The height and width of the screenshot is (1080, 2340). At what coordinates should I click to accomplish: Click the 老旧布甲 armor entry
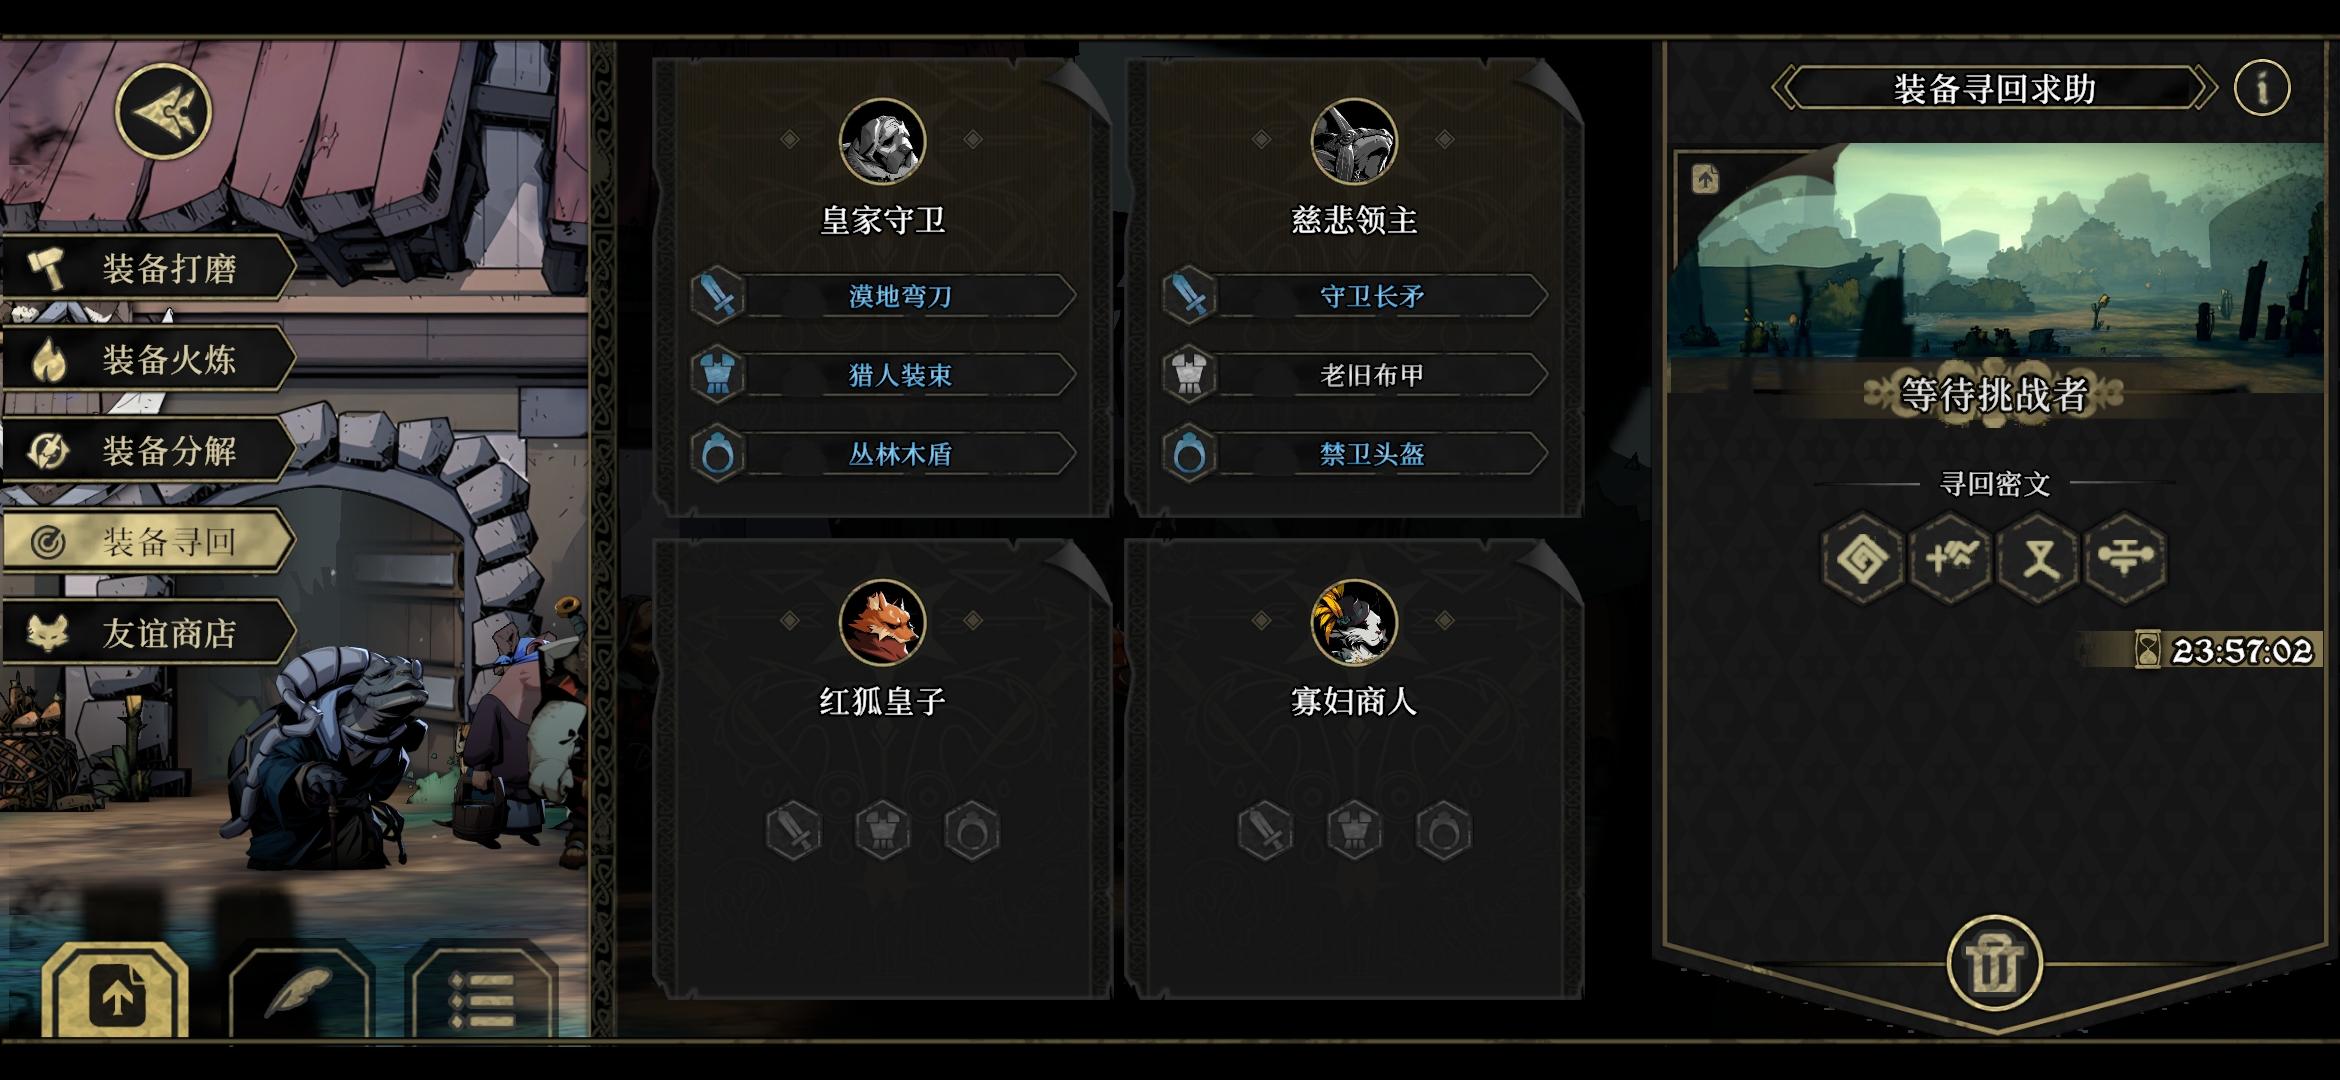1355,375
